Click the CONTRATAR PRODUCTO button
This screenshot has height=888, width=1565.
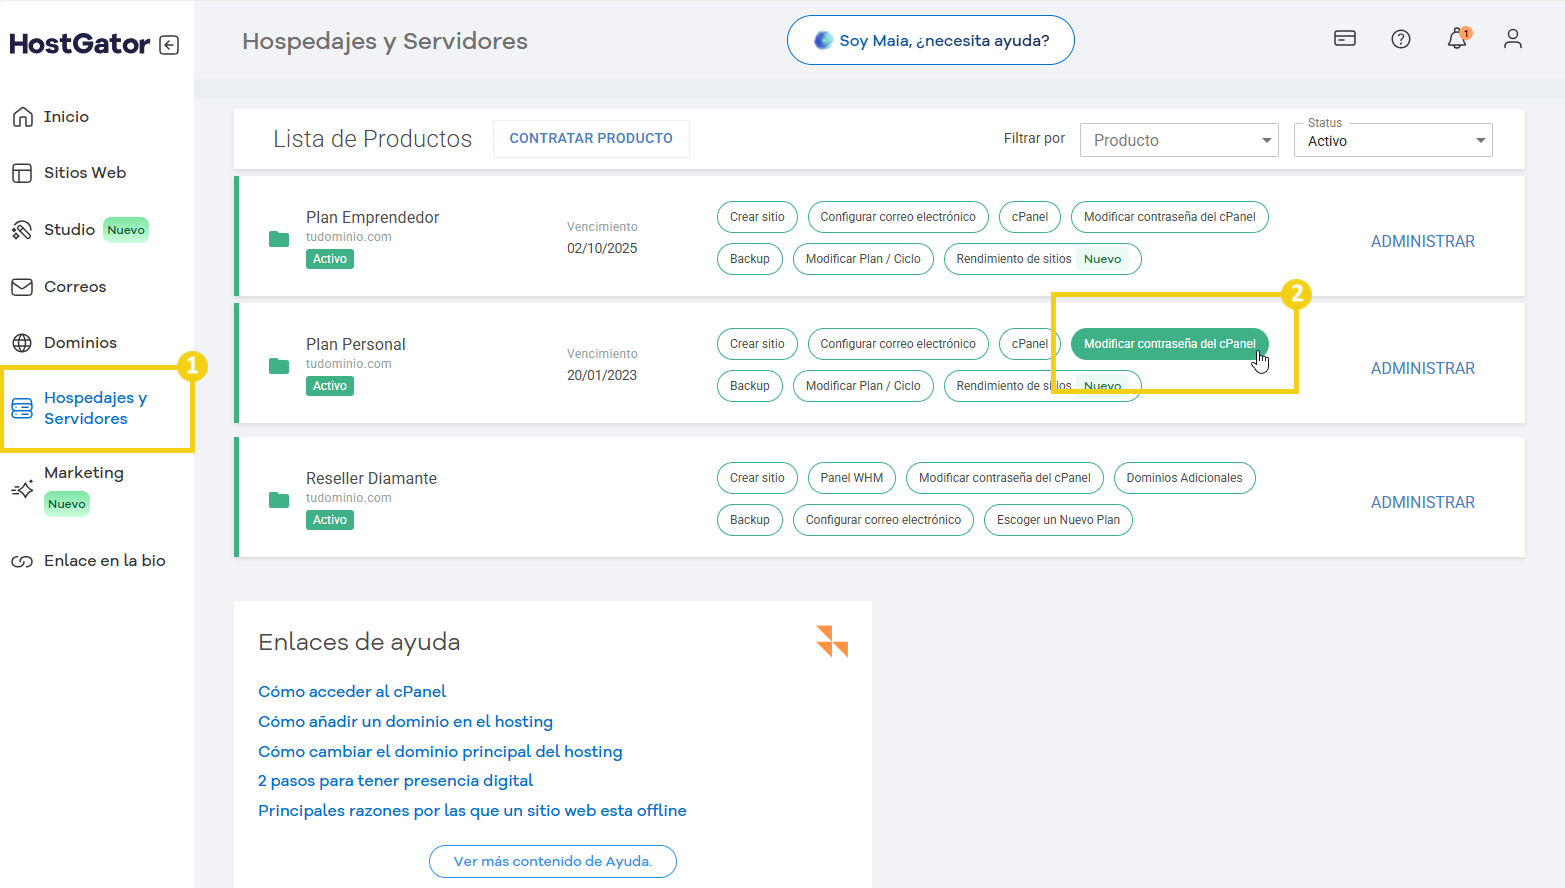point(591,139)
